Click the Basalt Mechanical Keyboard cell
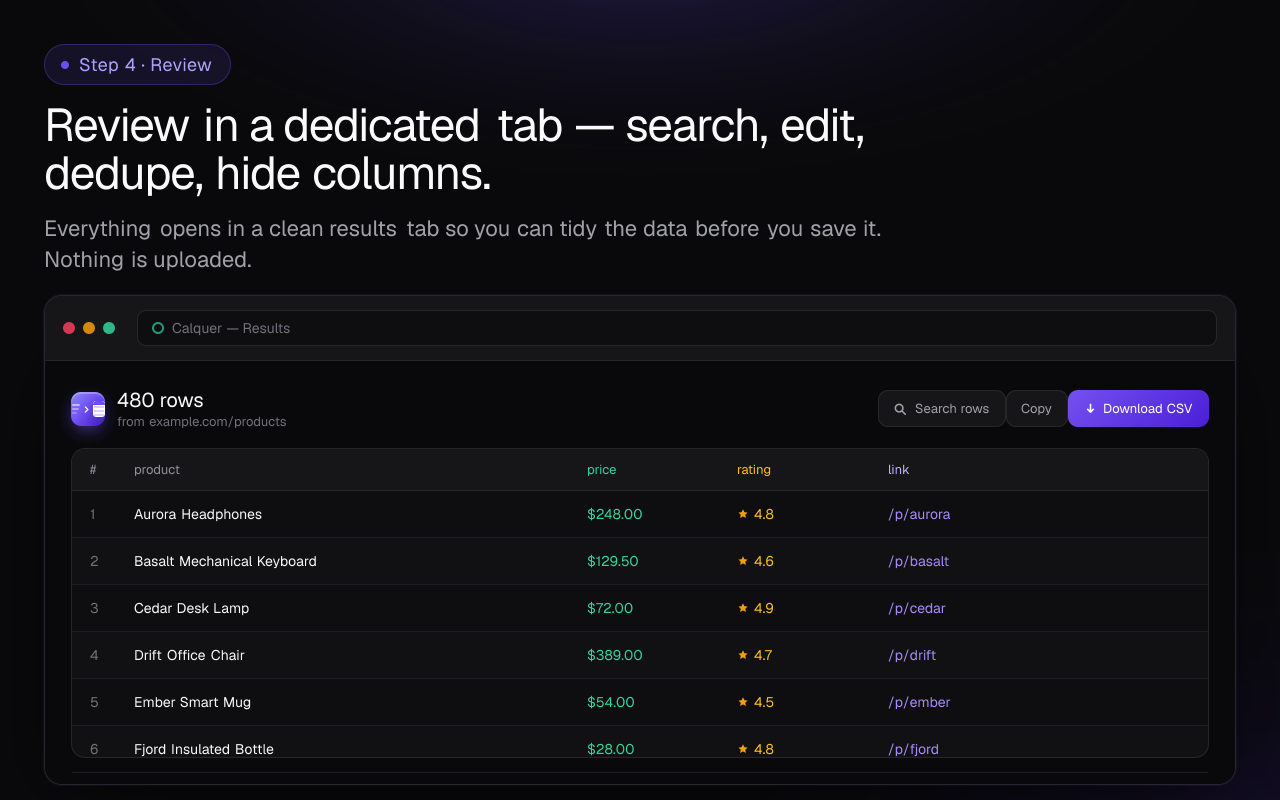This screenshot has width=1280, height=800. tap(225, 562)
